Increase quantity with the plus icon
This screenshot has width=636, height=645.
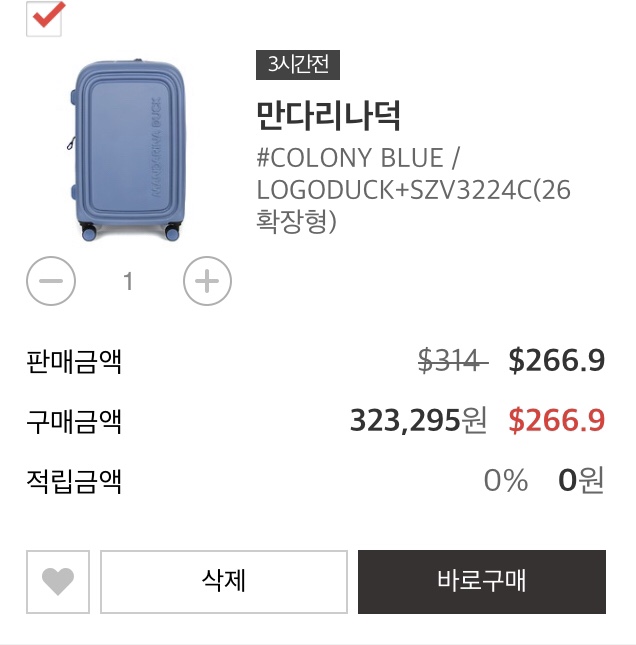pos(207,281)
